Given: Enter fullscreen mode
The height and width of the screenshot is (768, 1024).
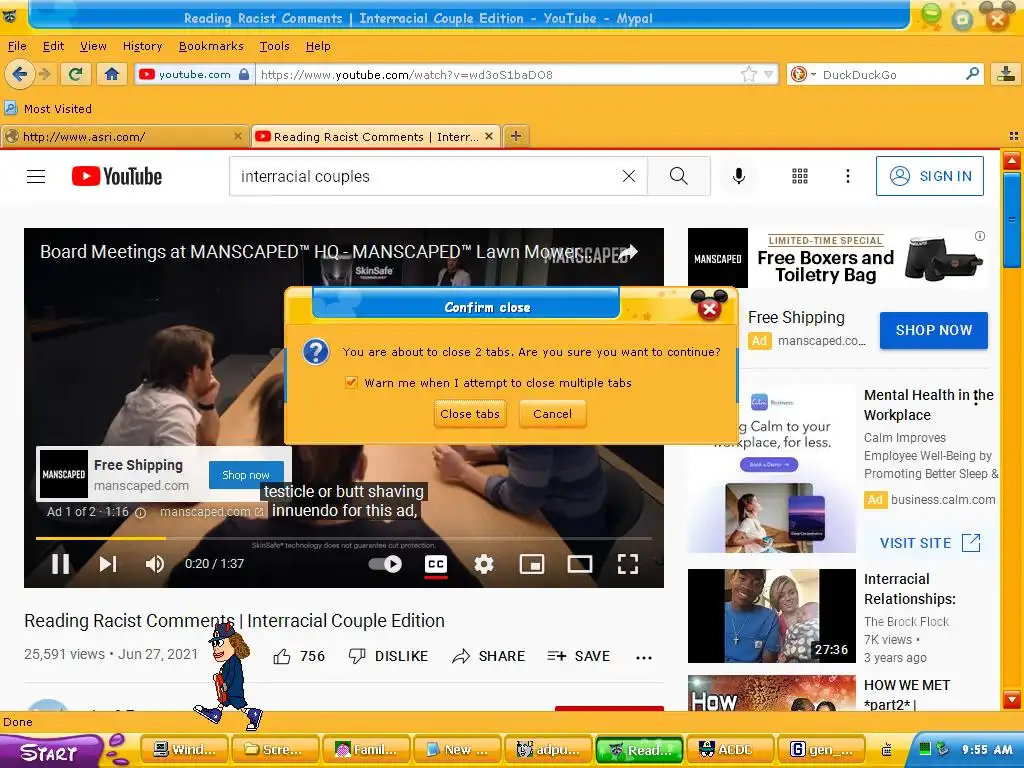Looking at the screenshot, I should (x=628, y=564).
